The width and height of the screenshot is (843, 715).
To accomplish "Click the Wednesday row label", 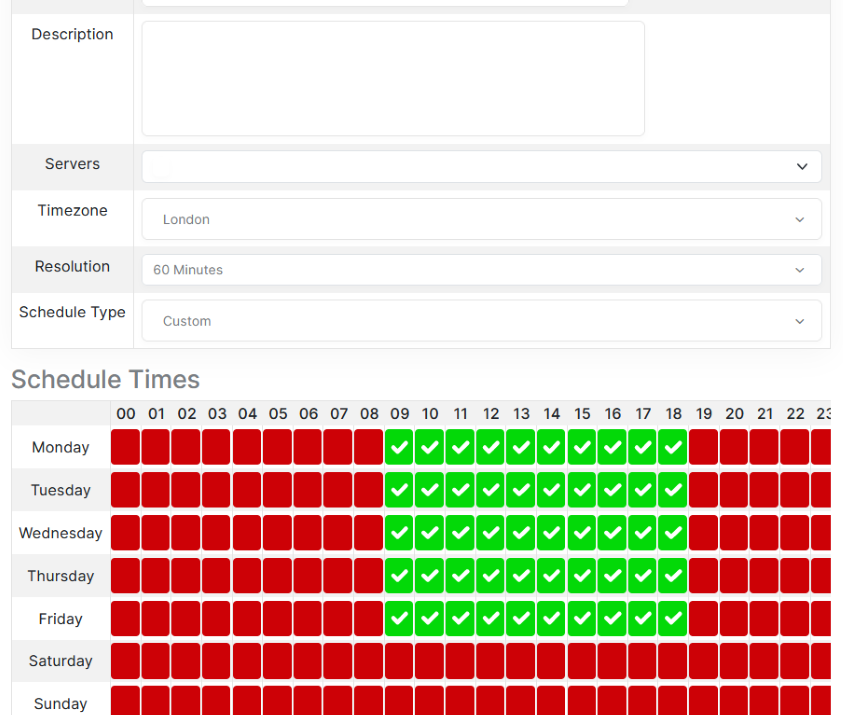I will [61, 533].
